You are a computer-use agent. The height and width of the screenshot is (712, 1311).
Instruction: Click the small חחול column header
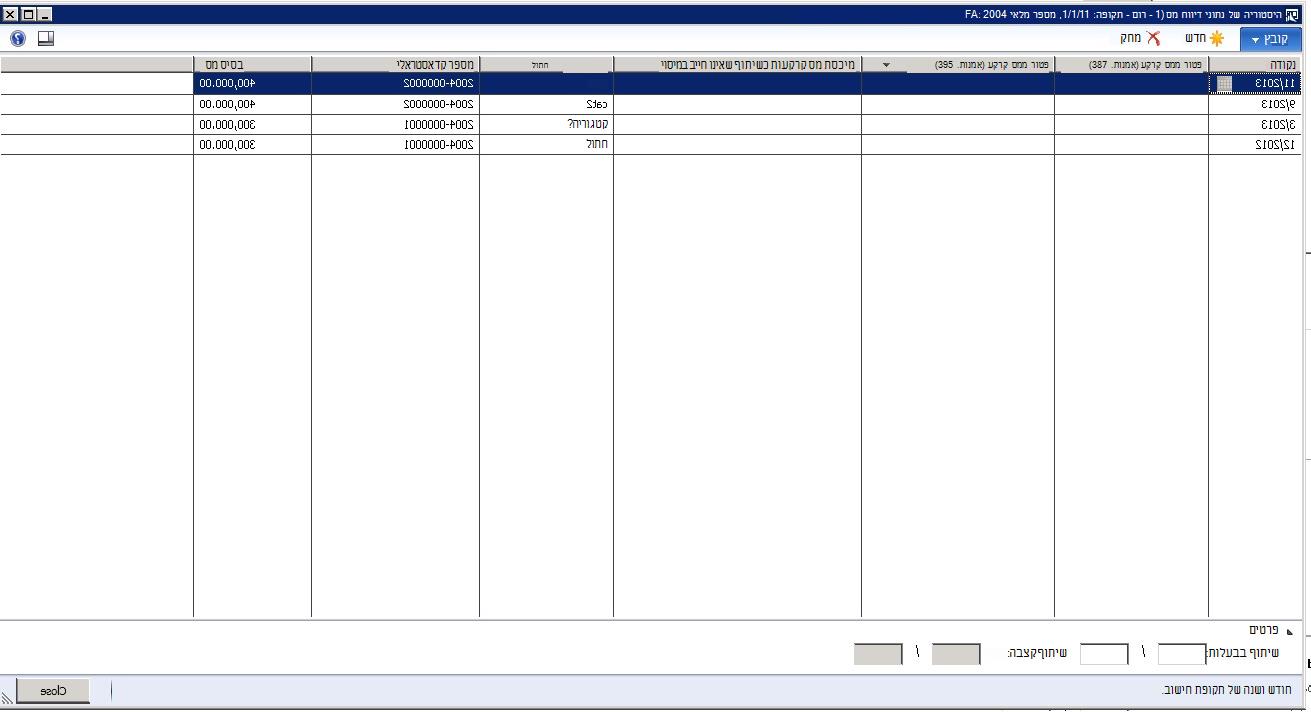click(546, 65)
